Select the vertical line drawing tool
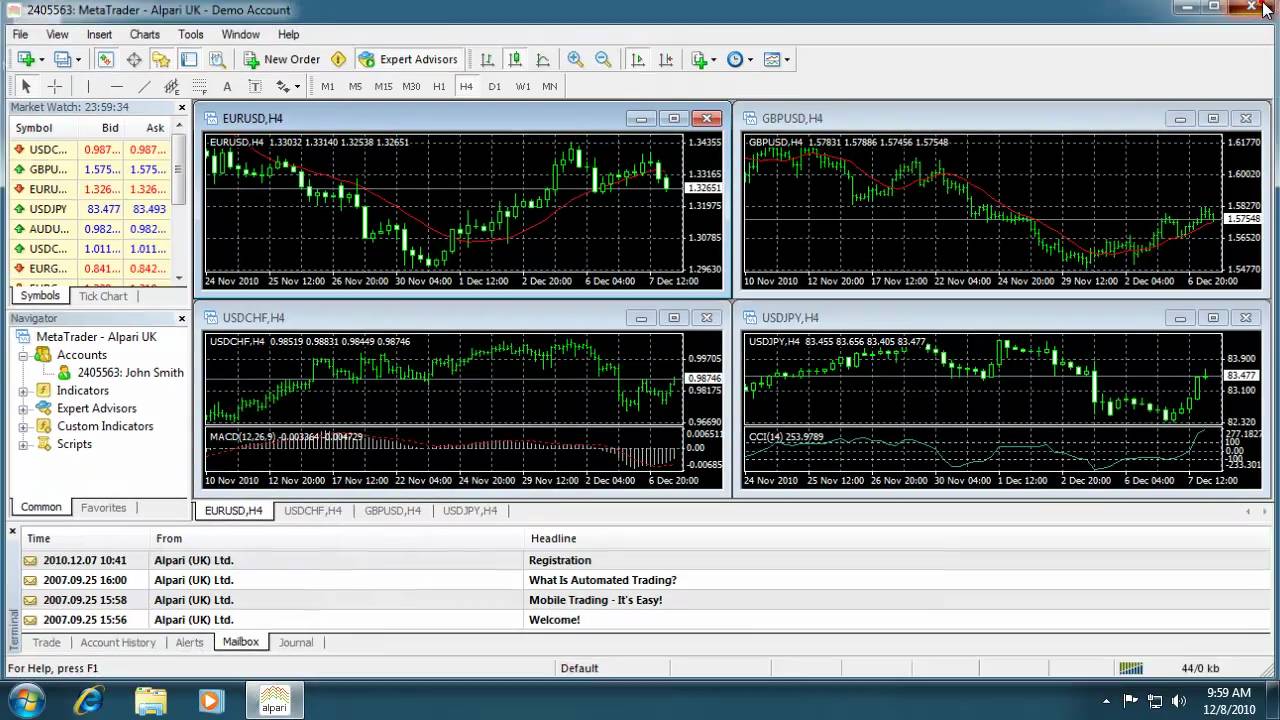 pyautogui.click(x=88, y=86)
